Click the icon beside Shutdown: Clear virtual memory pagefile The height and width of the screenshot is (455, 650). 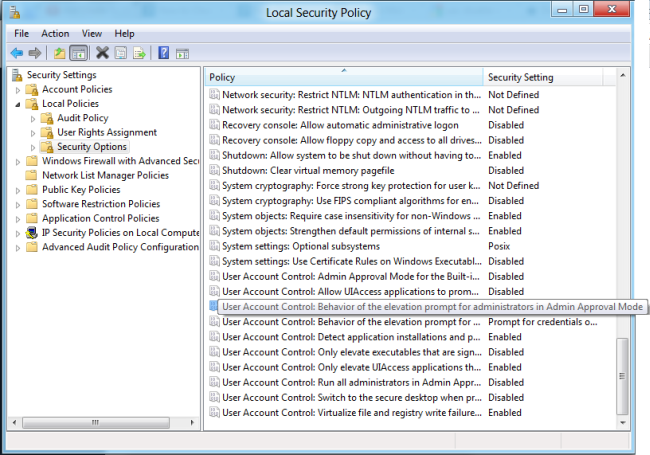[x=214, y=170]
